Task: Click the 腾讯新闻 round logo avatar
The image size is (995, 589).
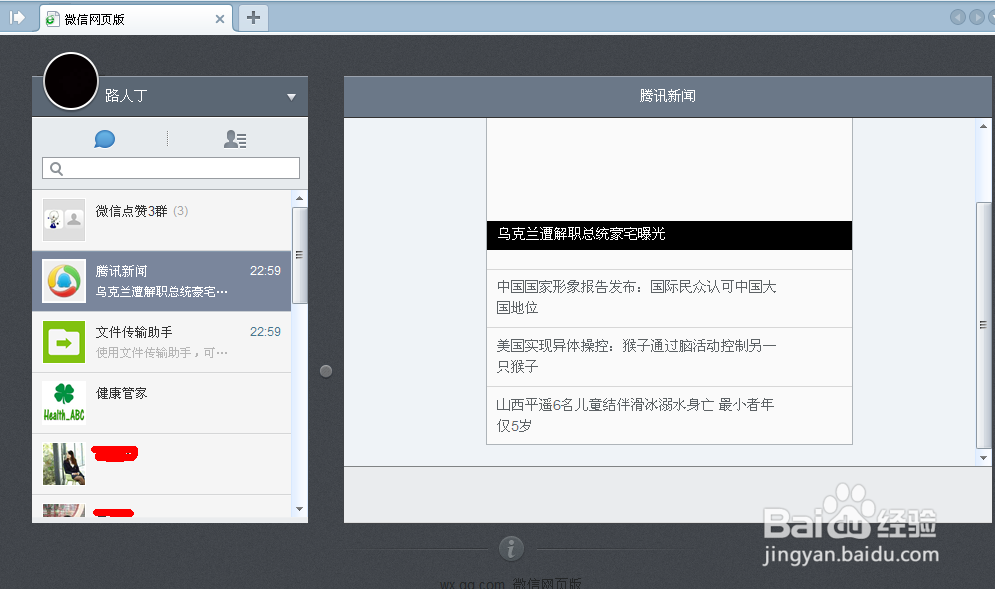Action: point(64,281)
